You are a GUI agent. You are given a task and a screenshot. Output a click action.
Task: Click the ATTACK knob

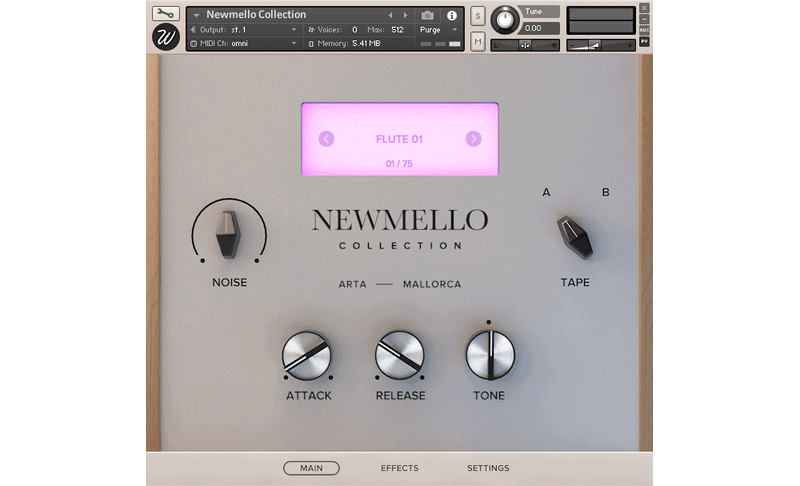coord(307,355)
